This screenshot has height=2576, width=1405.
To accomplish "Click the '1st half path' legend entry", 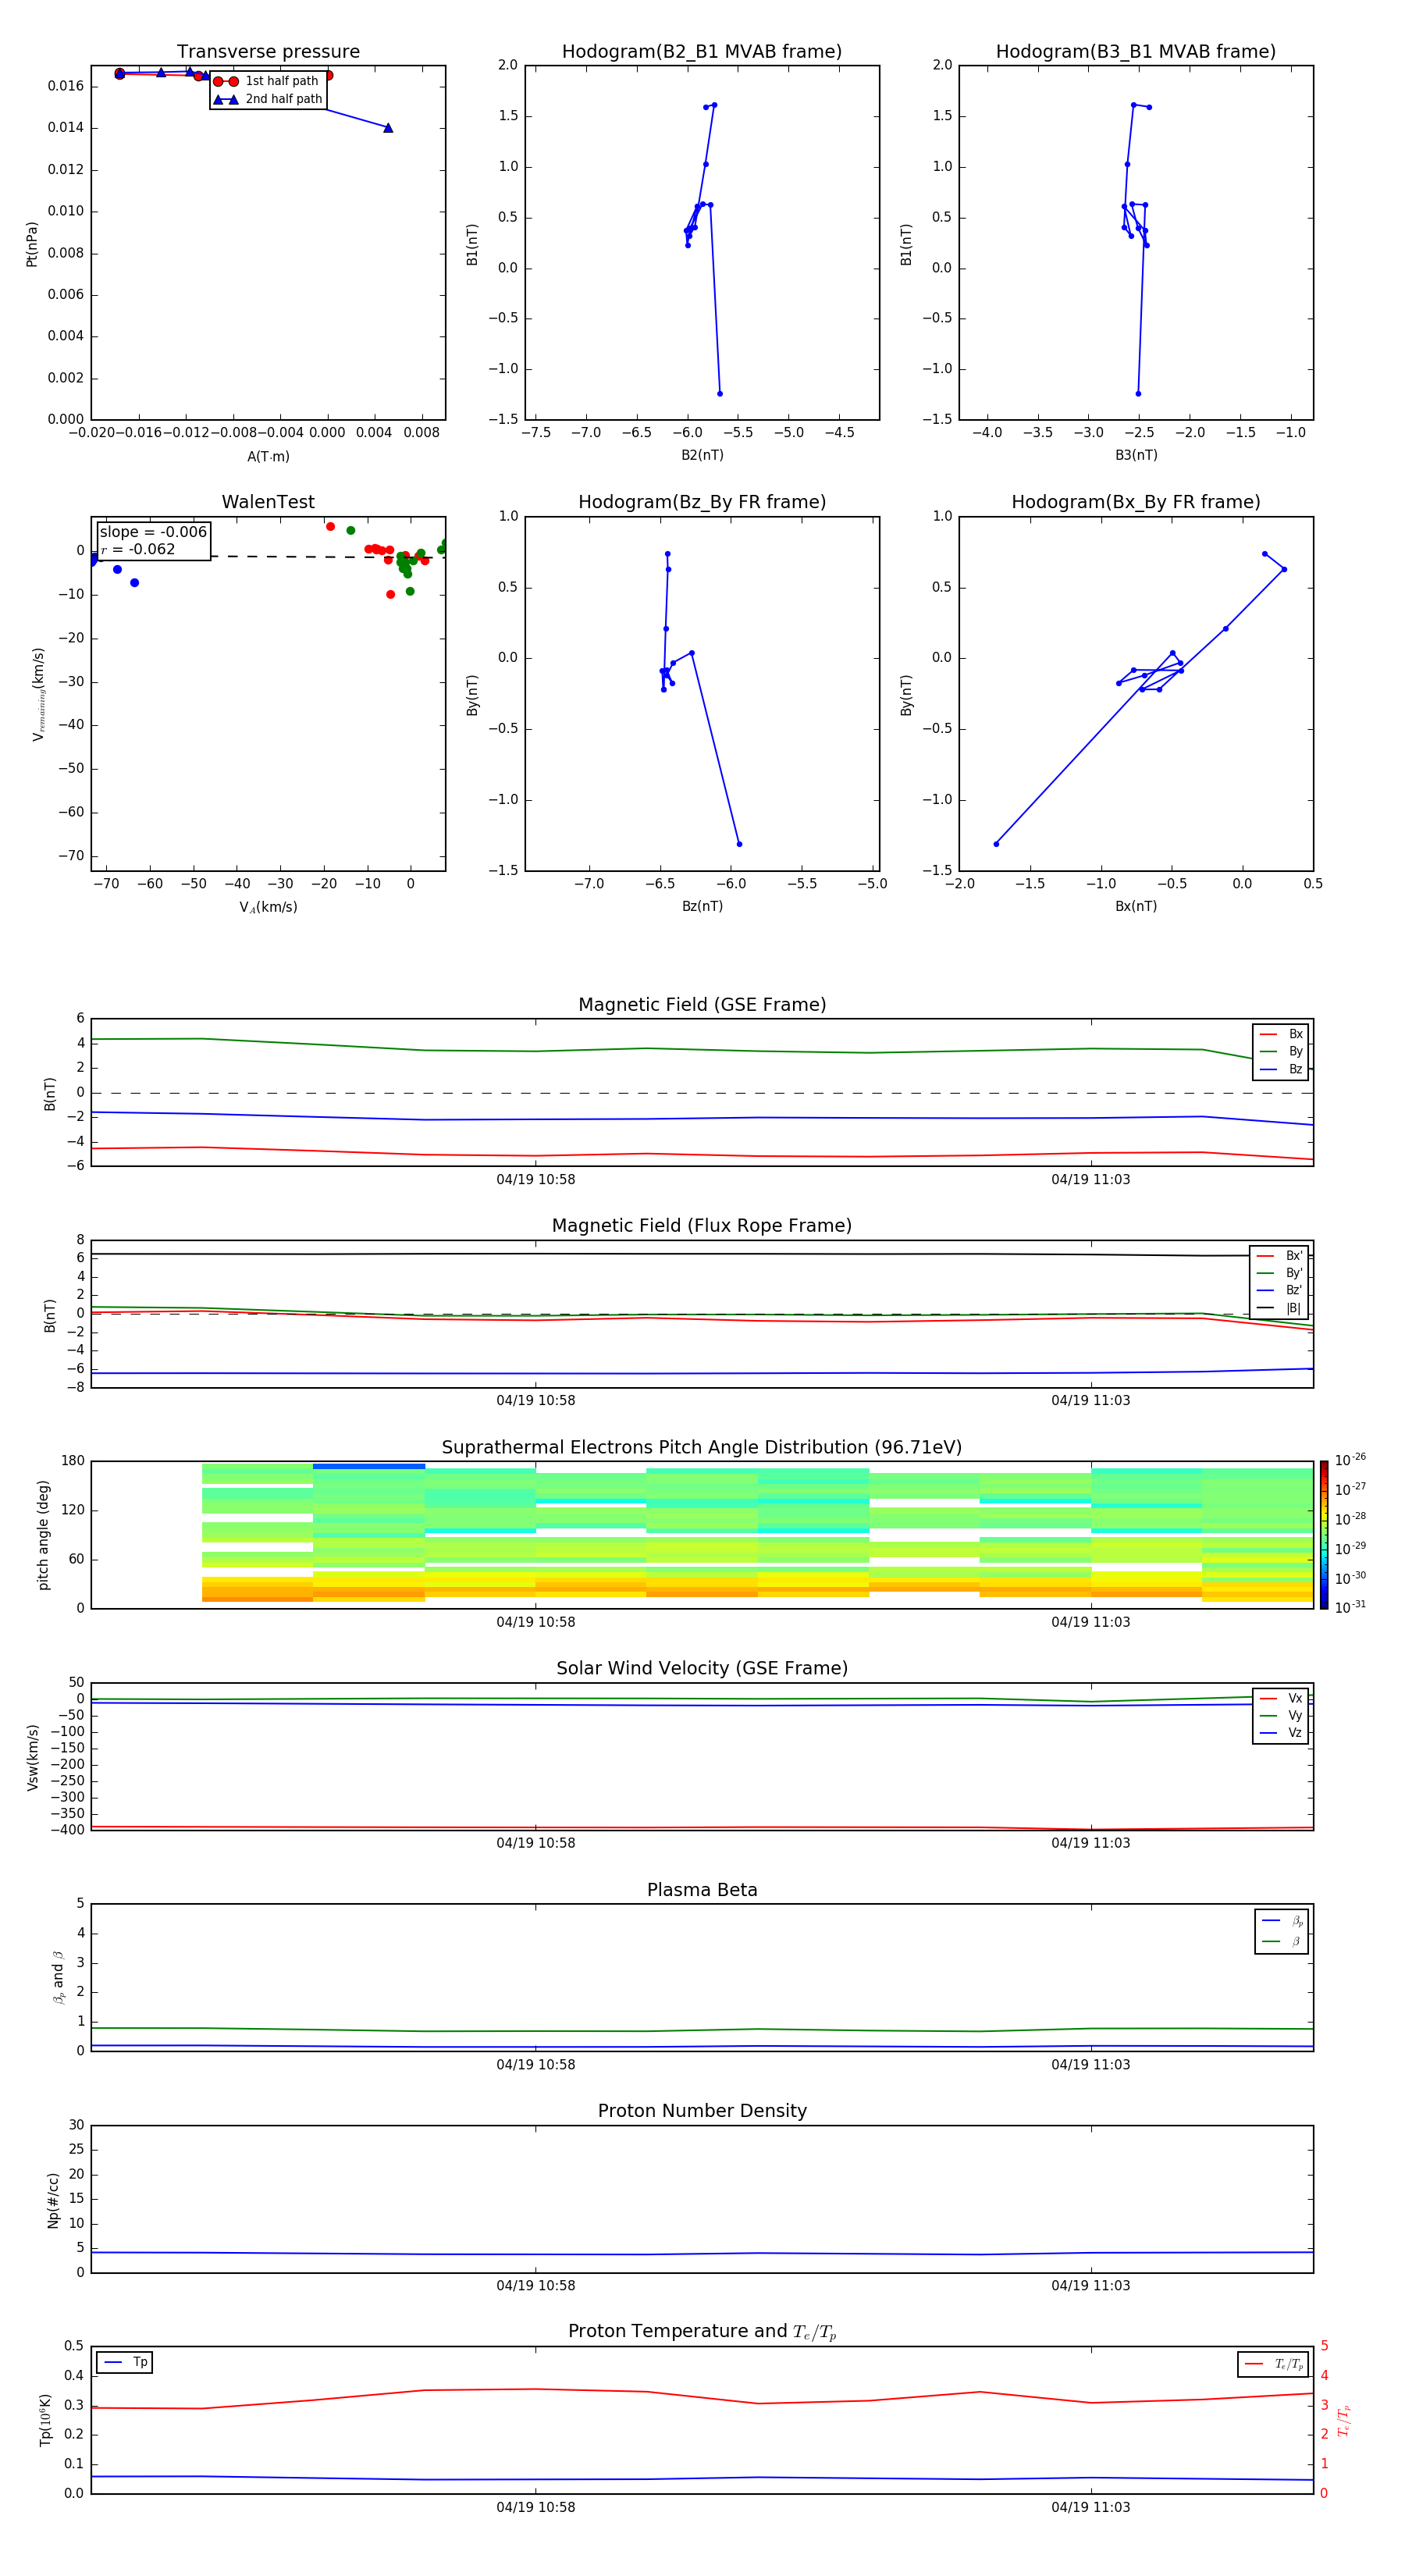I will pos(266,81).
